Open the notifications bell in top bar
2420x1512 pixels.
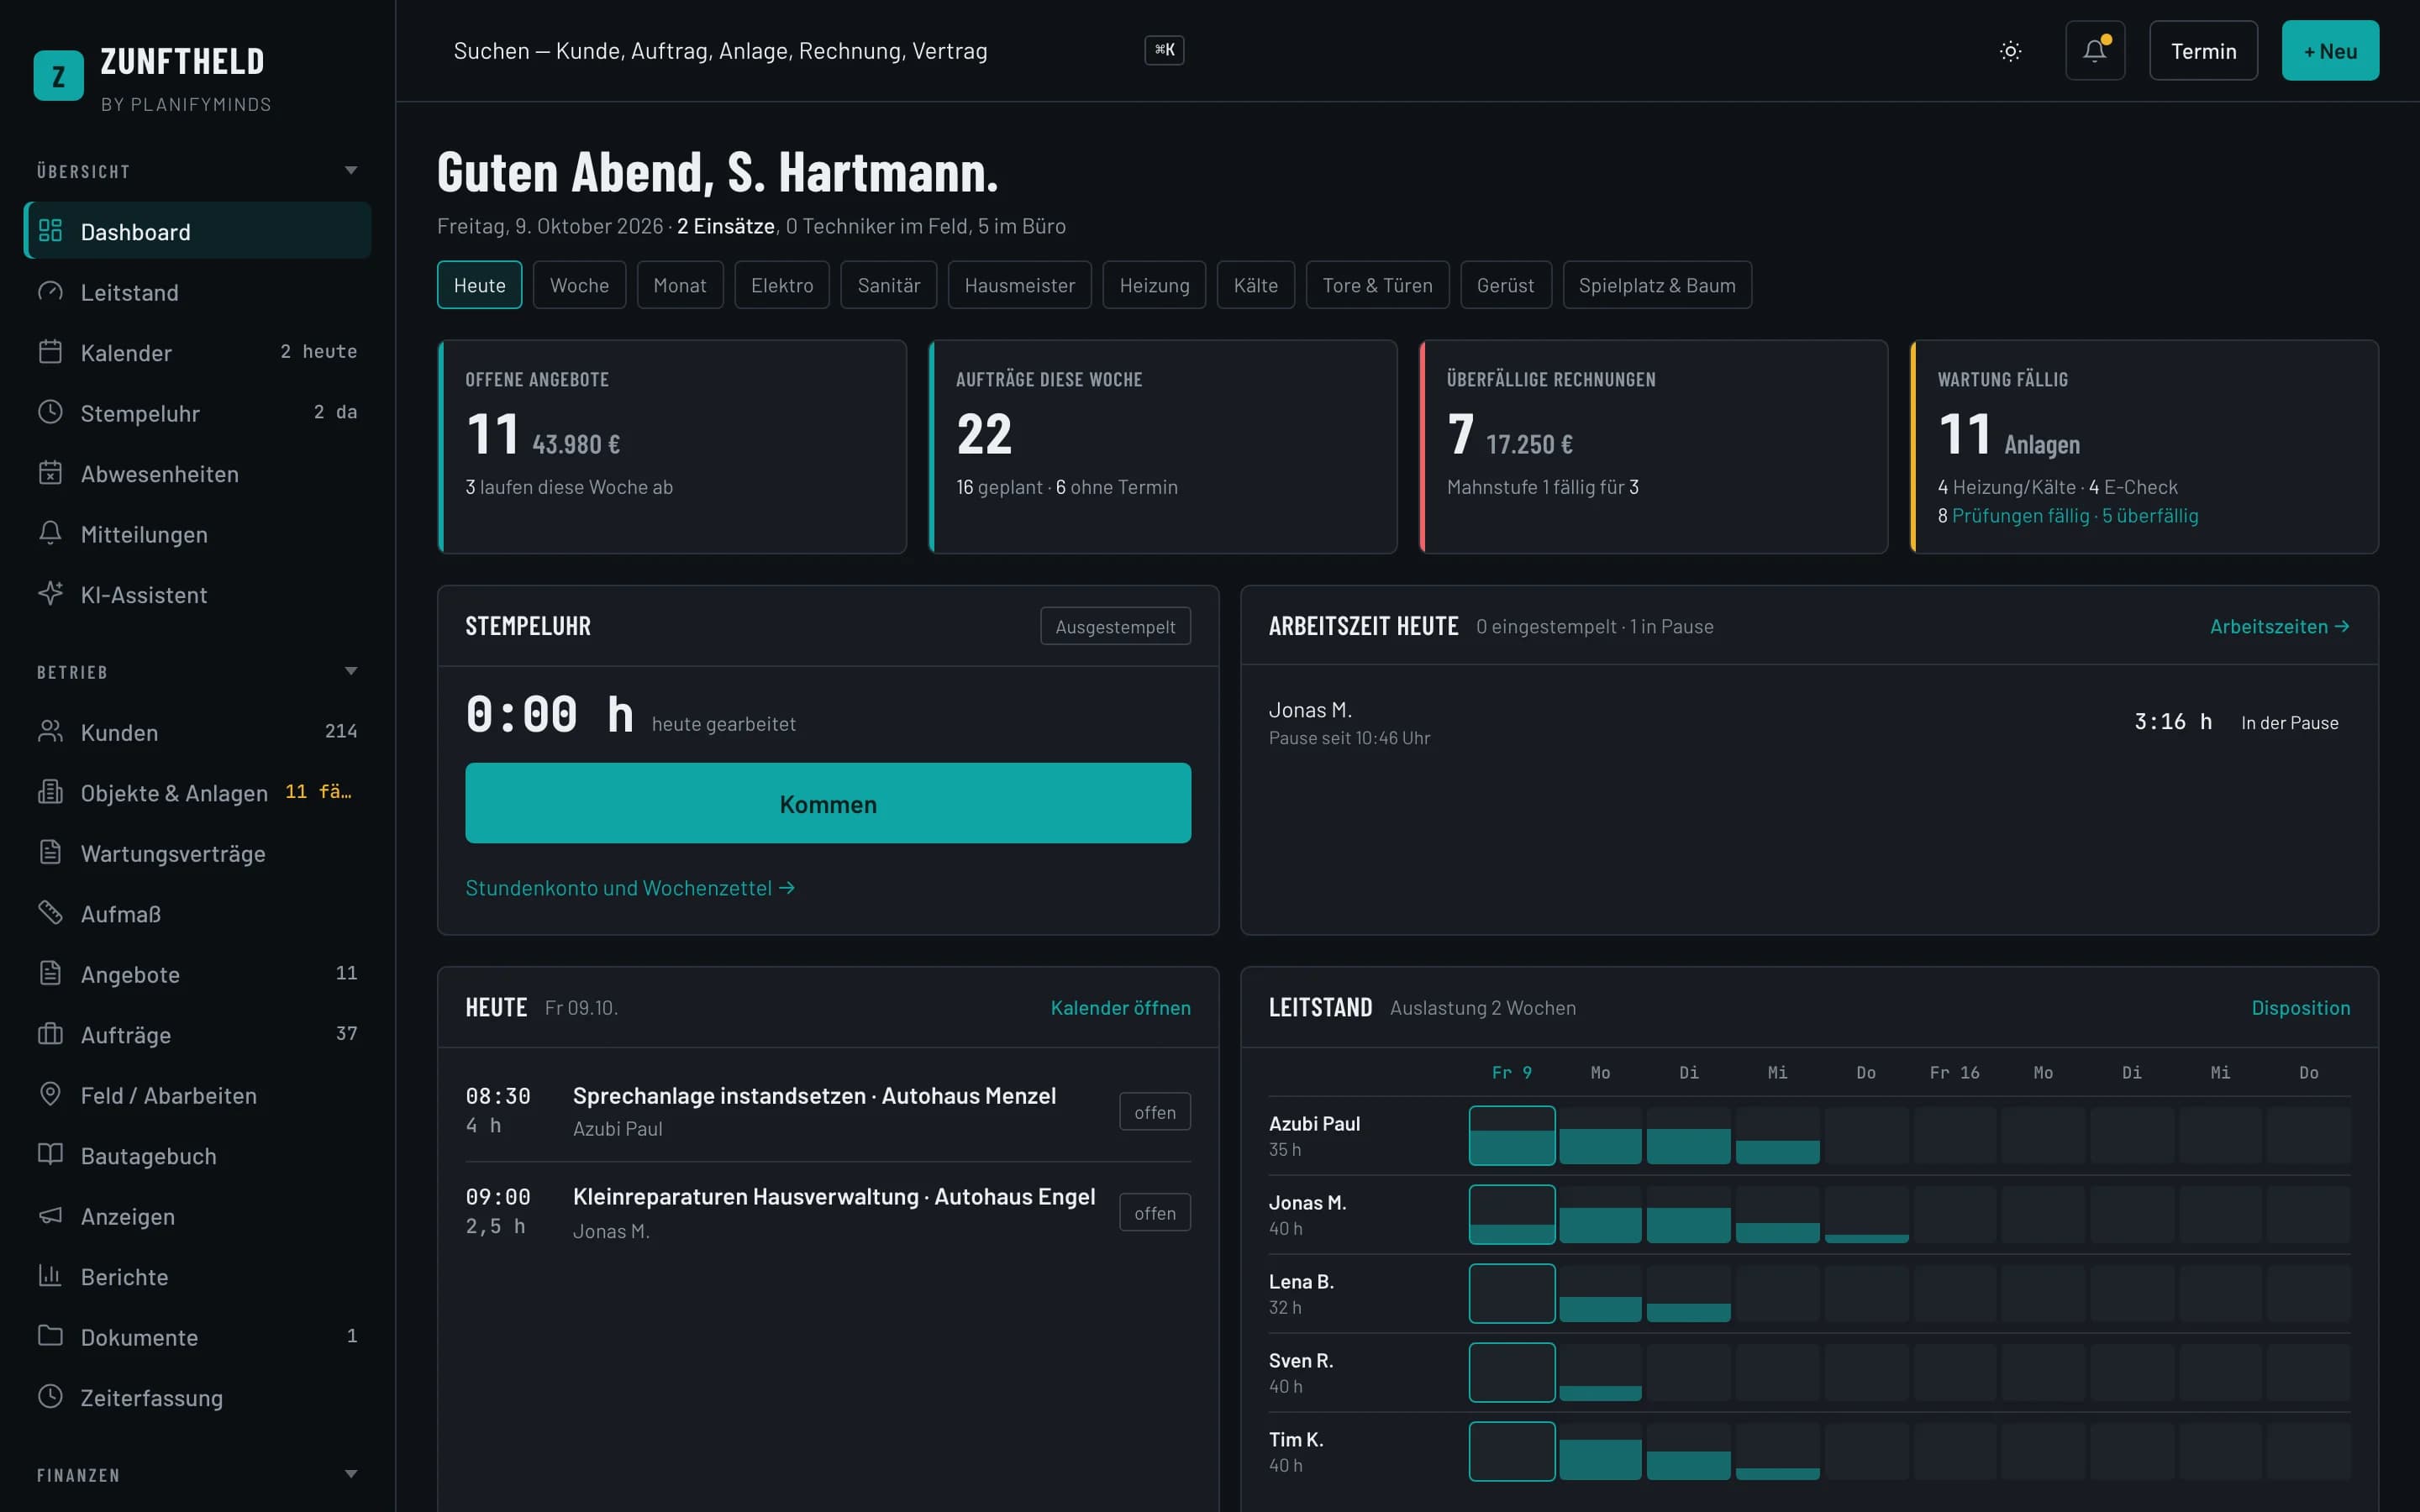pyautogui.click(x=2095, y=51)
